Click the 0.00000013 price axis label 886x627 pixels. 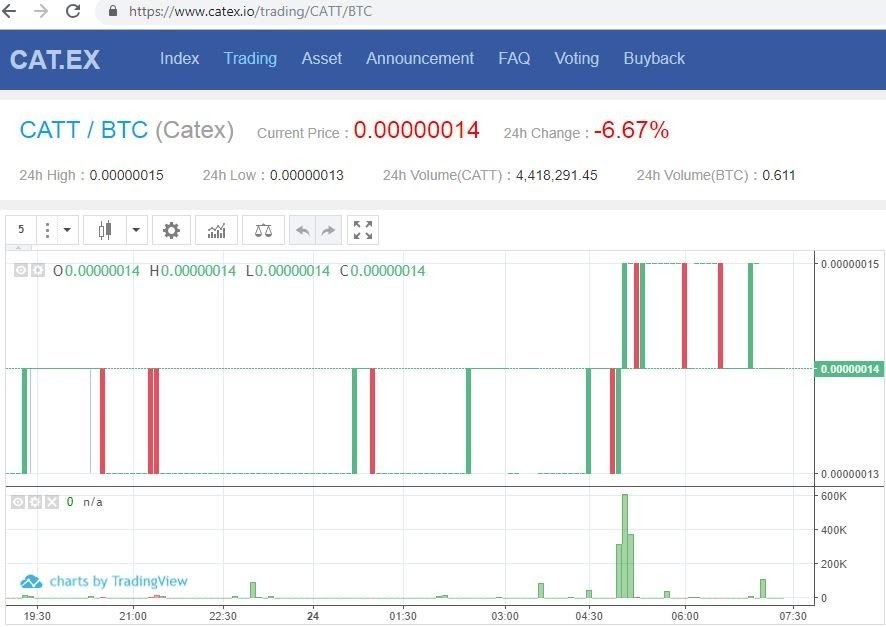coord(850,474)
